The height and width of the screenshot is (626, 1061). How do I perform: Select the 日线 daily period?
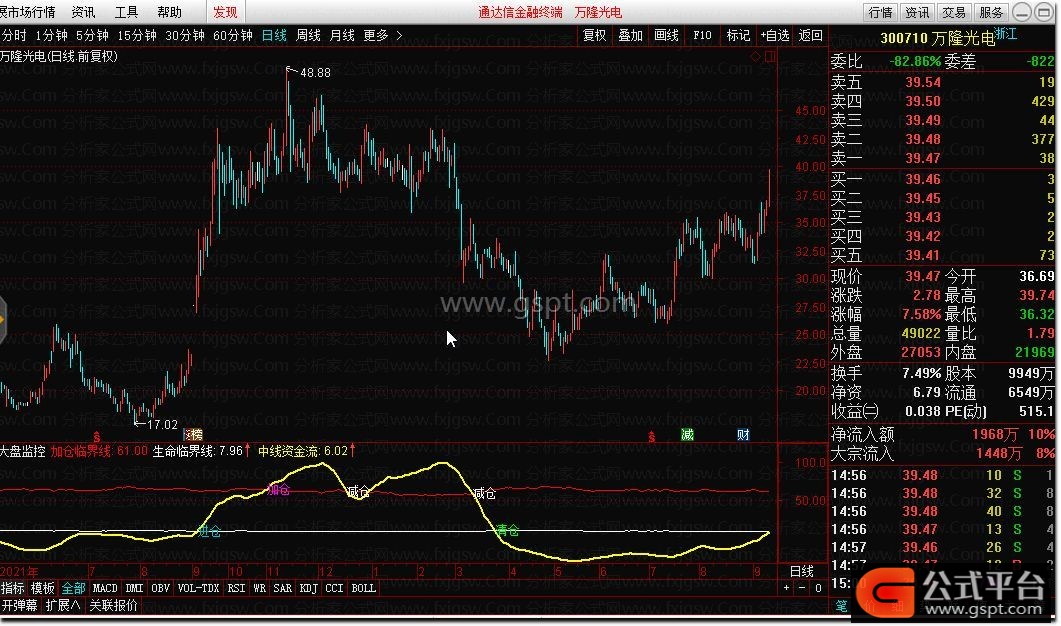coord(274,35)
